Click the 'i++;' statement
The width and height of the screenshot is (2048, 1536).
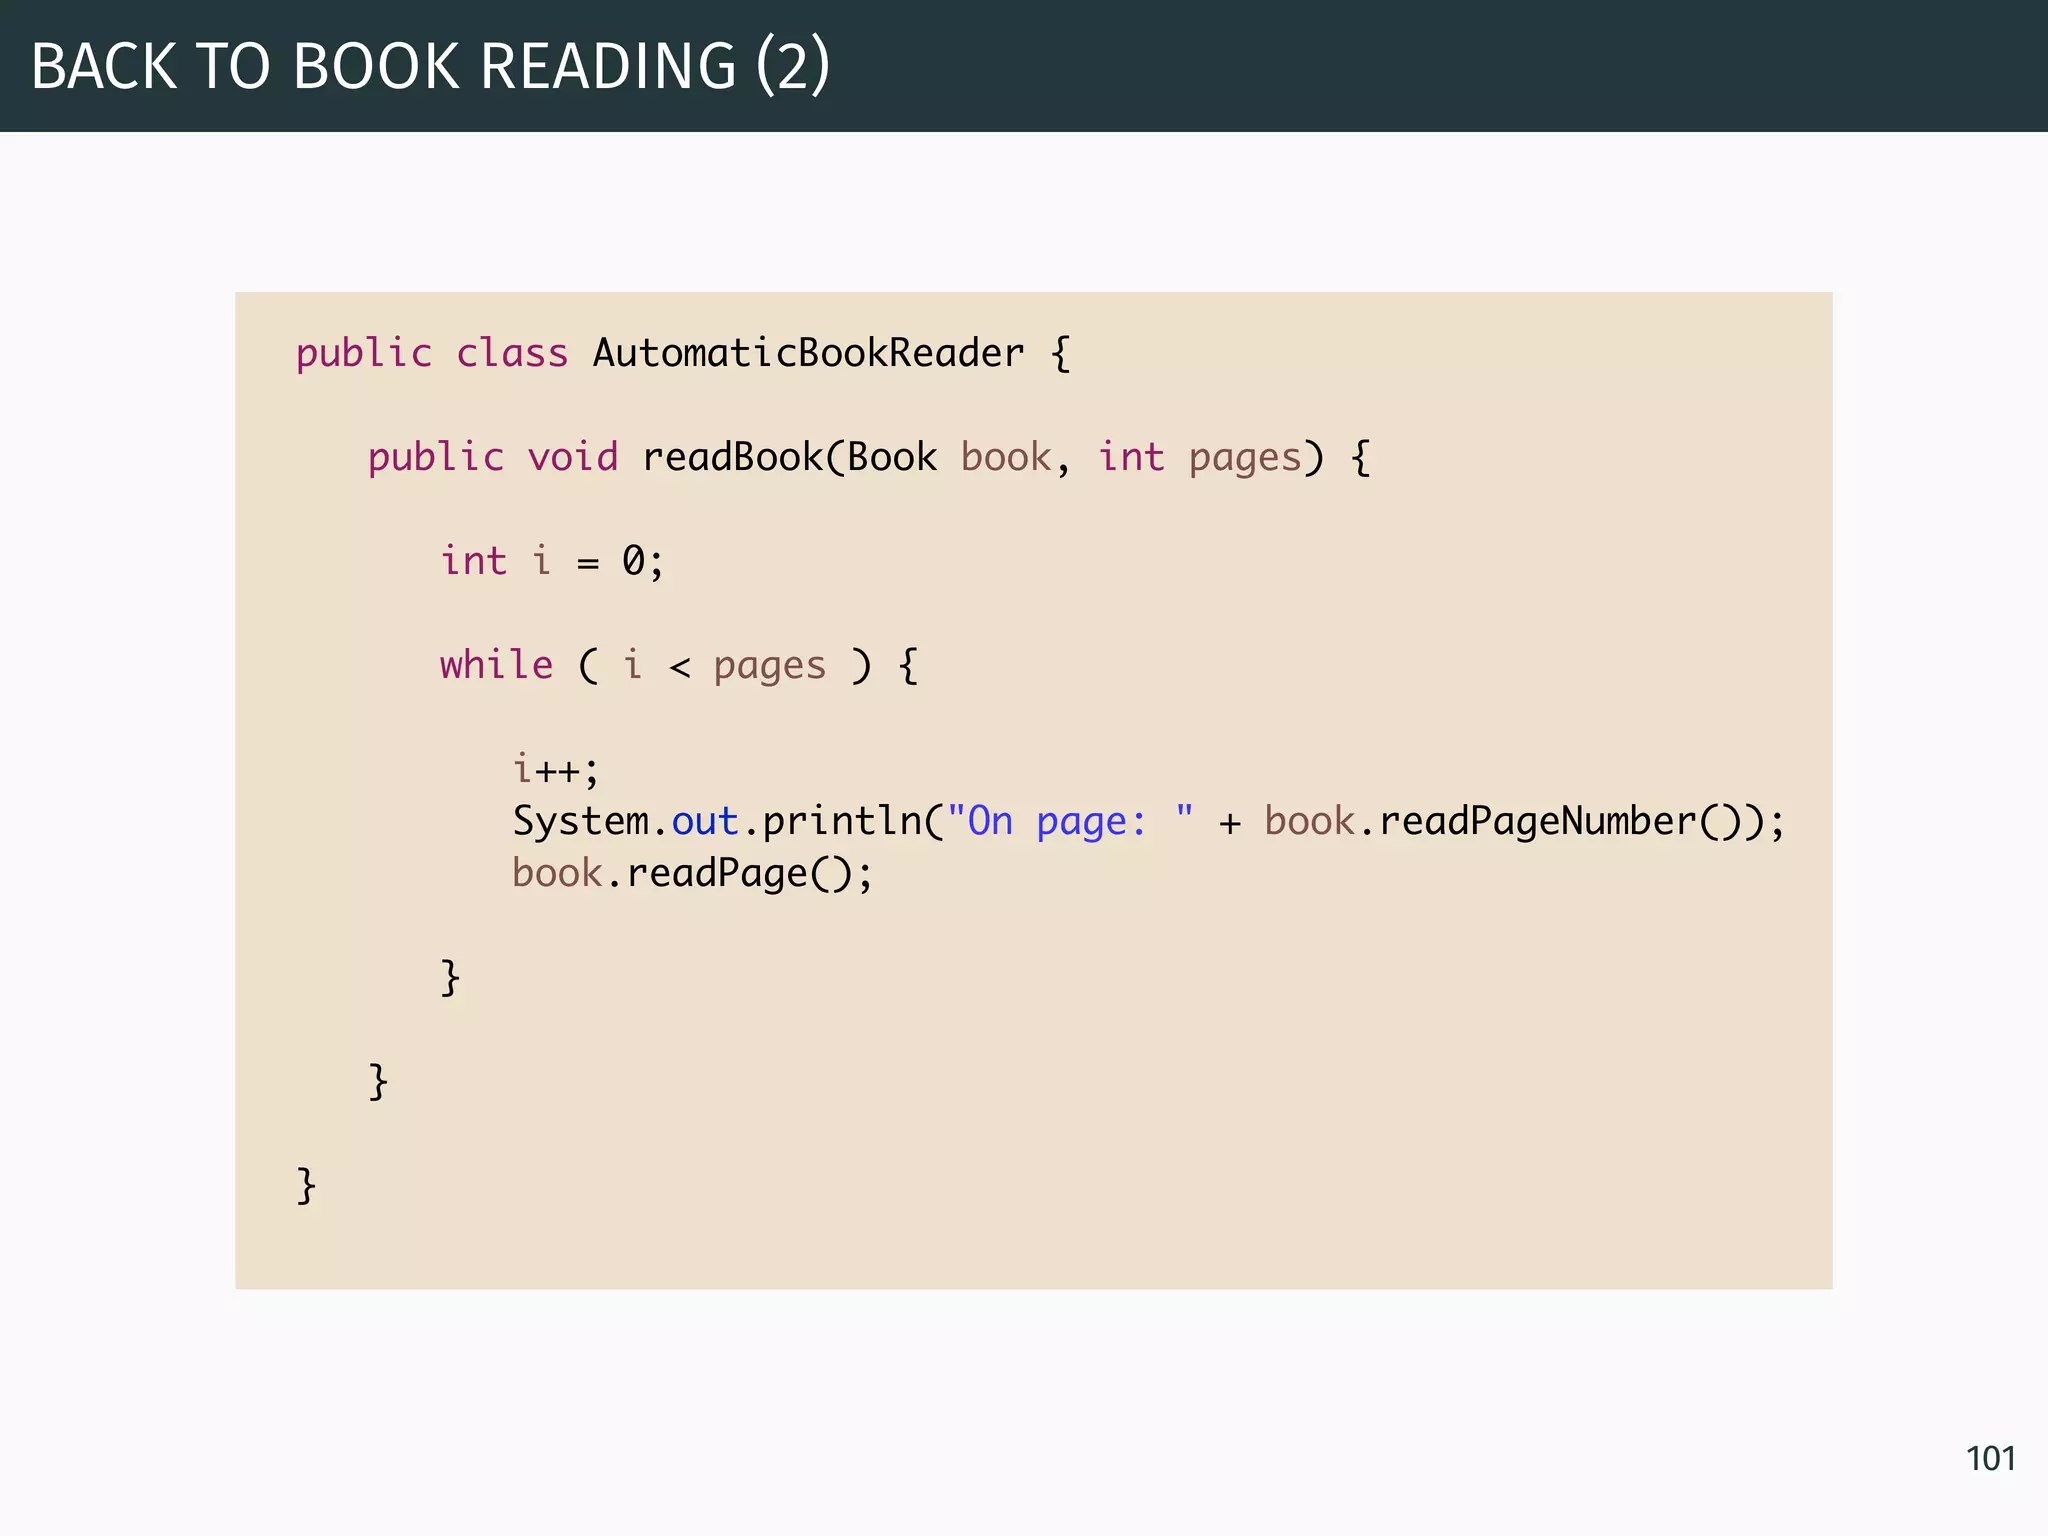(555, 770)
